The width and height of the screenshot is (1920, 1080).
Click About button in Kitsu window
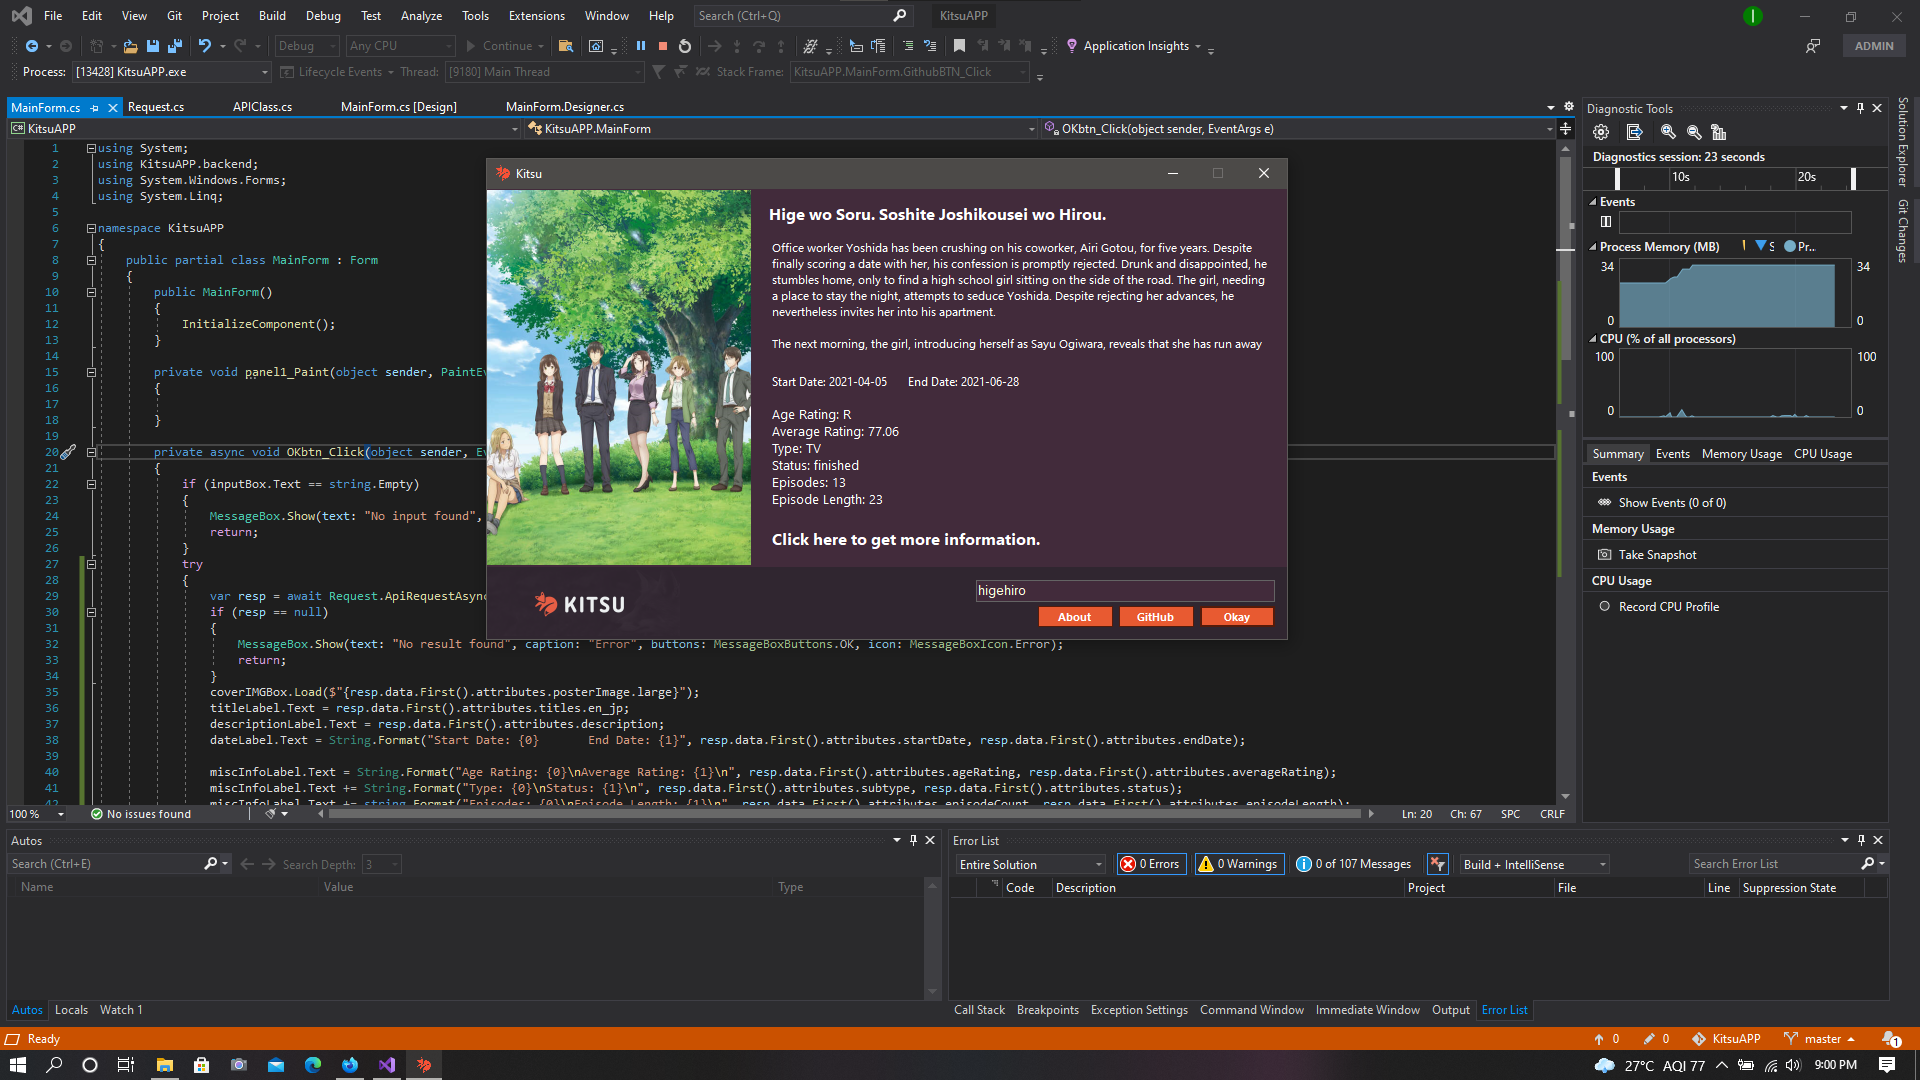point(1075,617)
